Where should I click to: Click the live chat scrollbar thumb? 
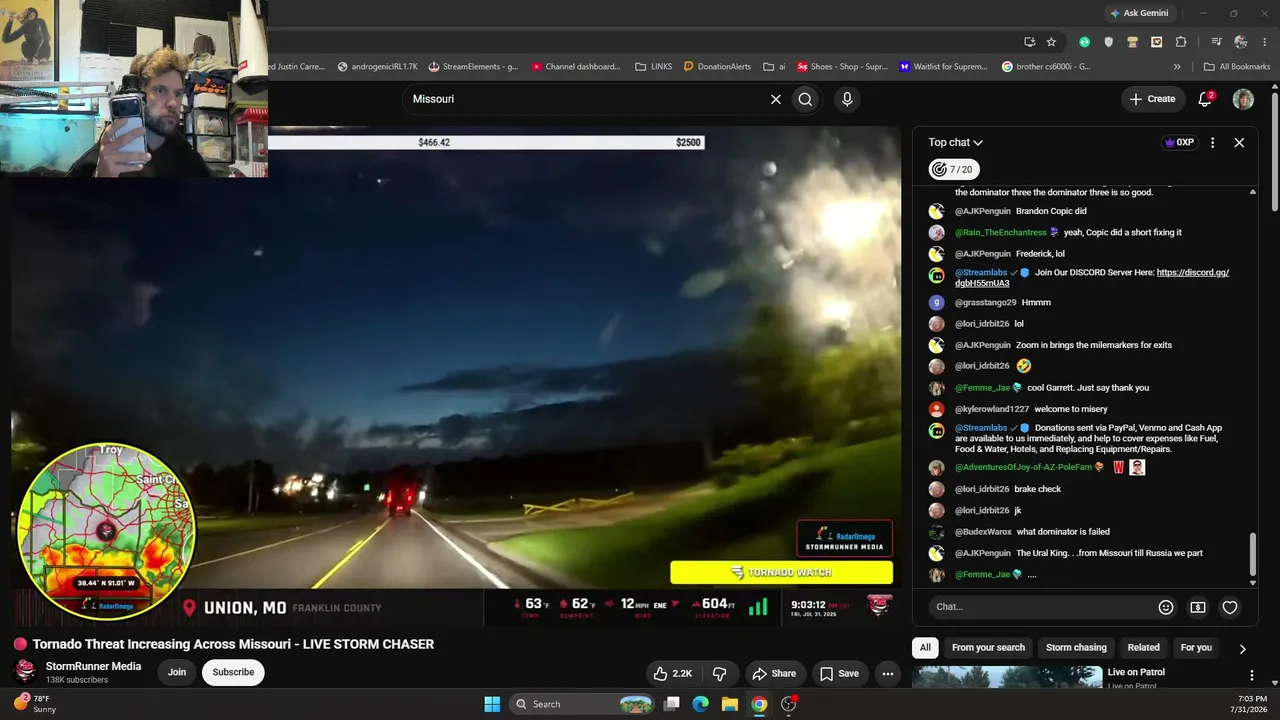pos(1253,555)
